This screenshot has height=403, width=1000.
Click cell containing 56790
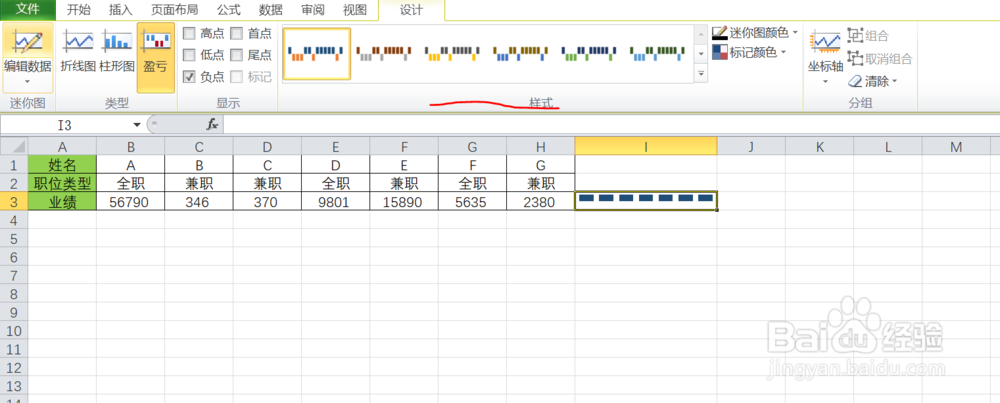131,202
